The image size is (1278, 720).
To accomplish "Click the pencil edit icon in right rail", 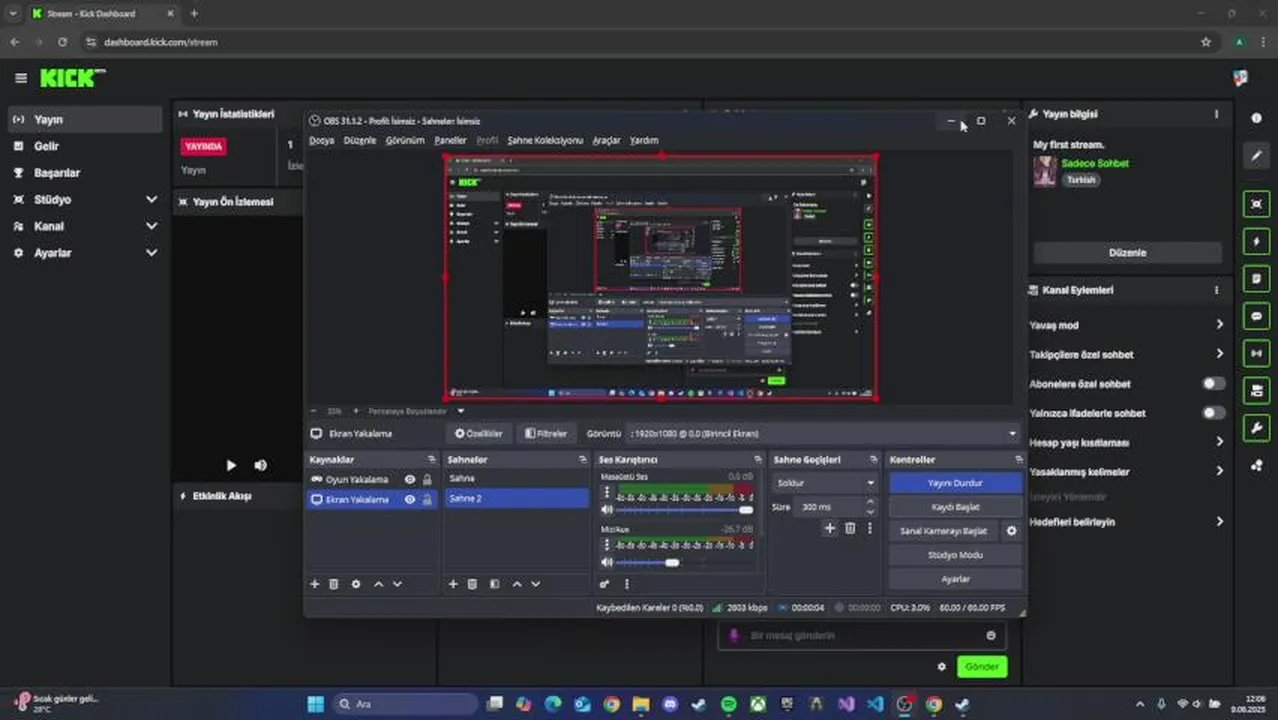I will 1257,156.
